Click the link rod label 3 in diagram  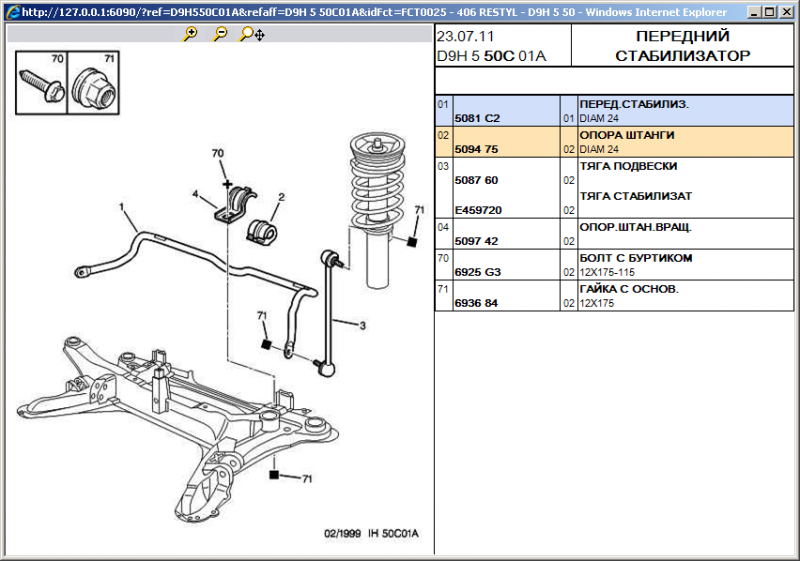[x=362, y=325]
